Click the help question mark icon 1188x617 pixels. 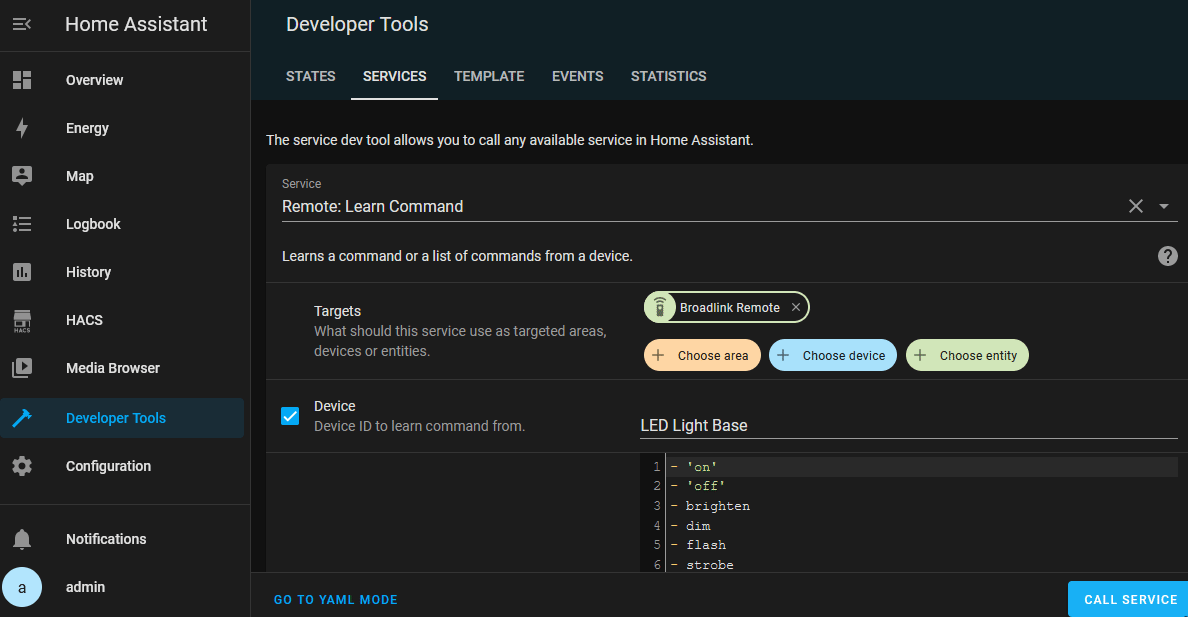[x=1167, y=256]
